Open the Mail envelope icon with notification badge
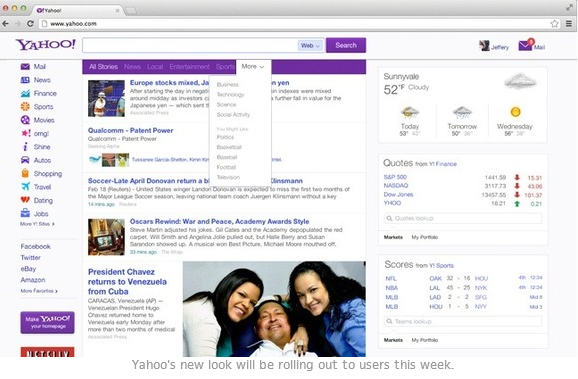578x379 pixels. (526, 45)
